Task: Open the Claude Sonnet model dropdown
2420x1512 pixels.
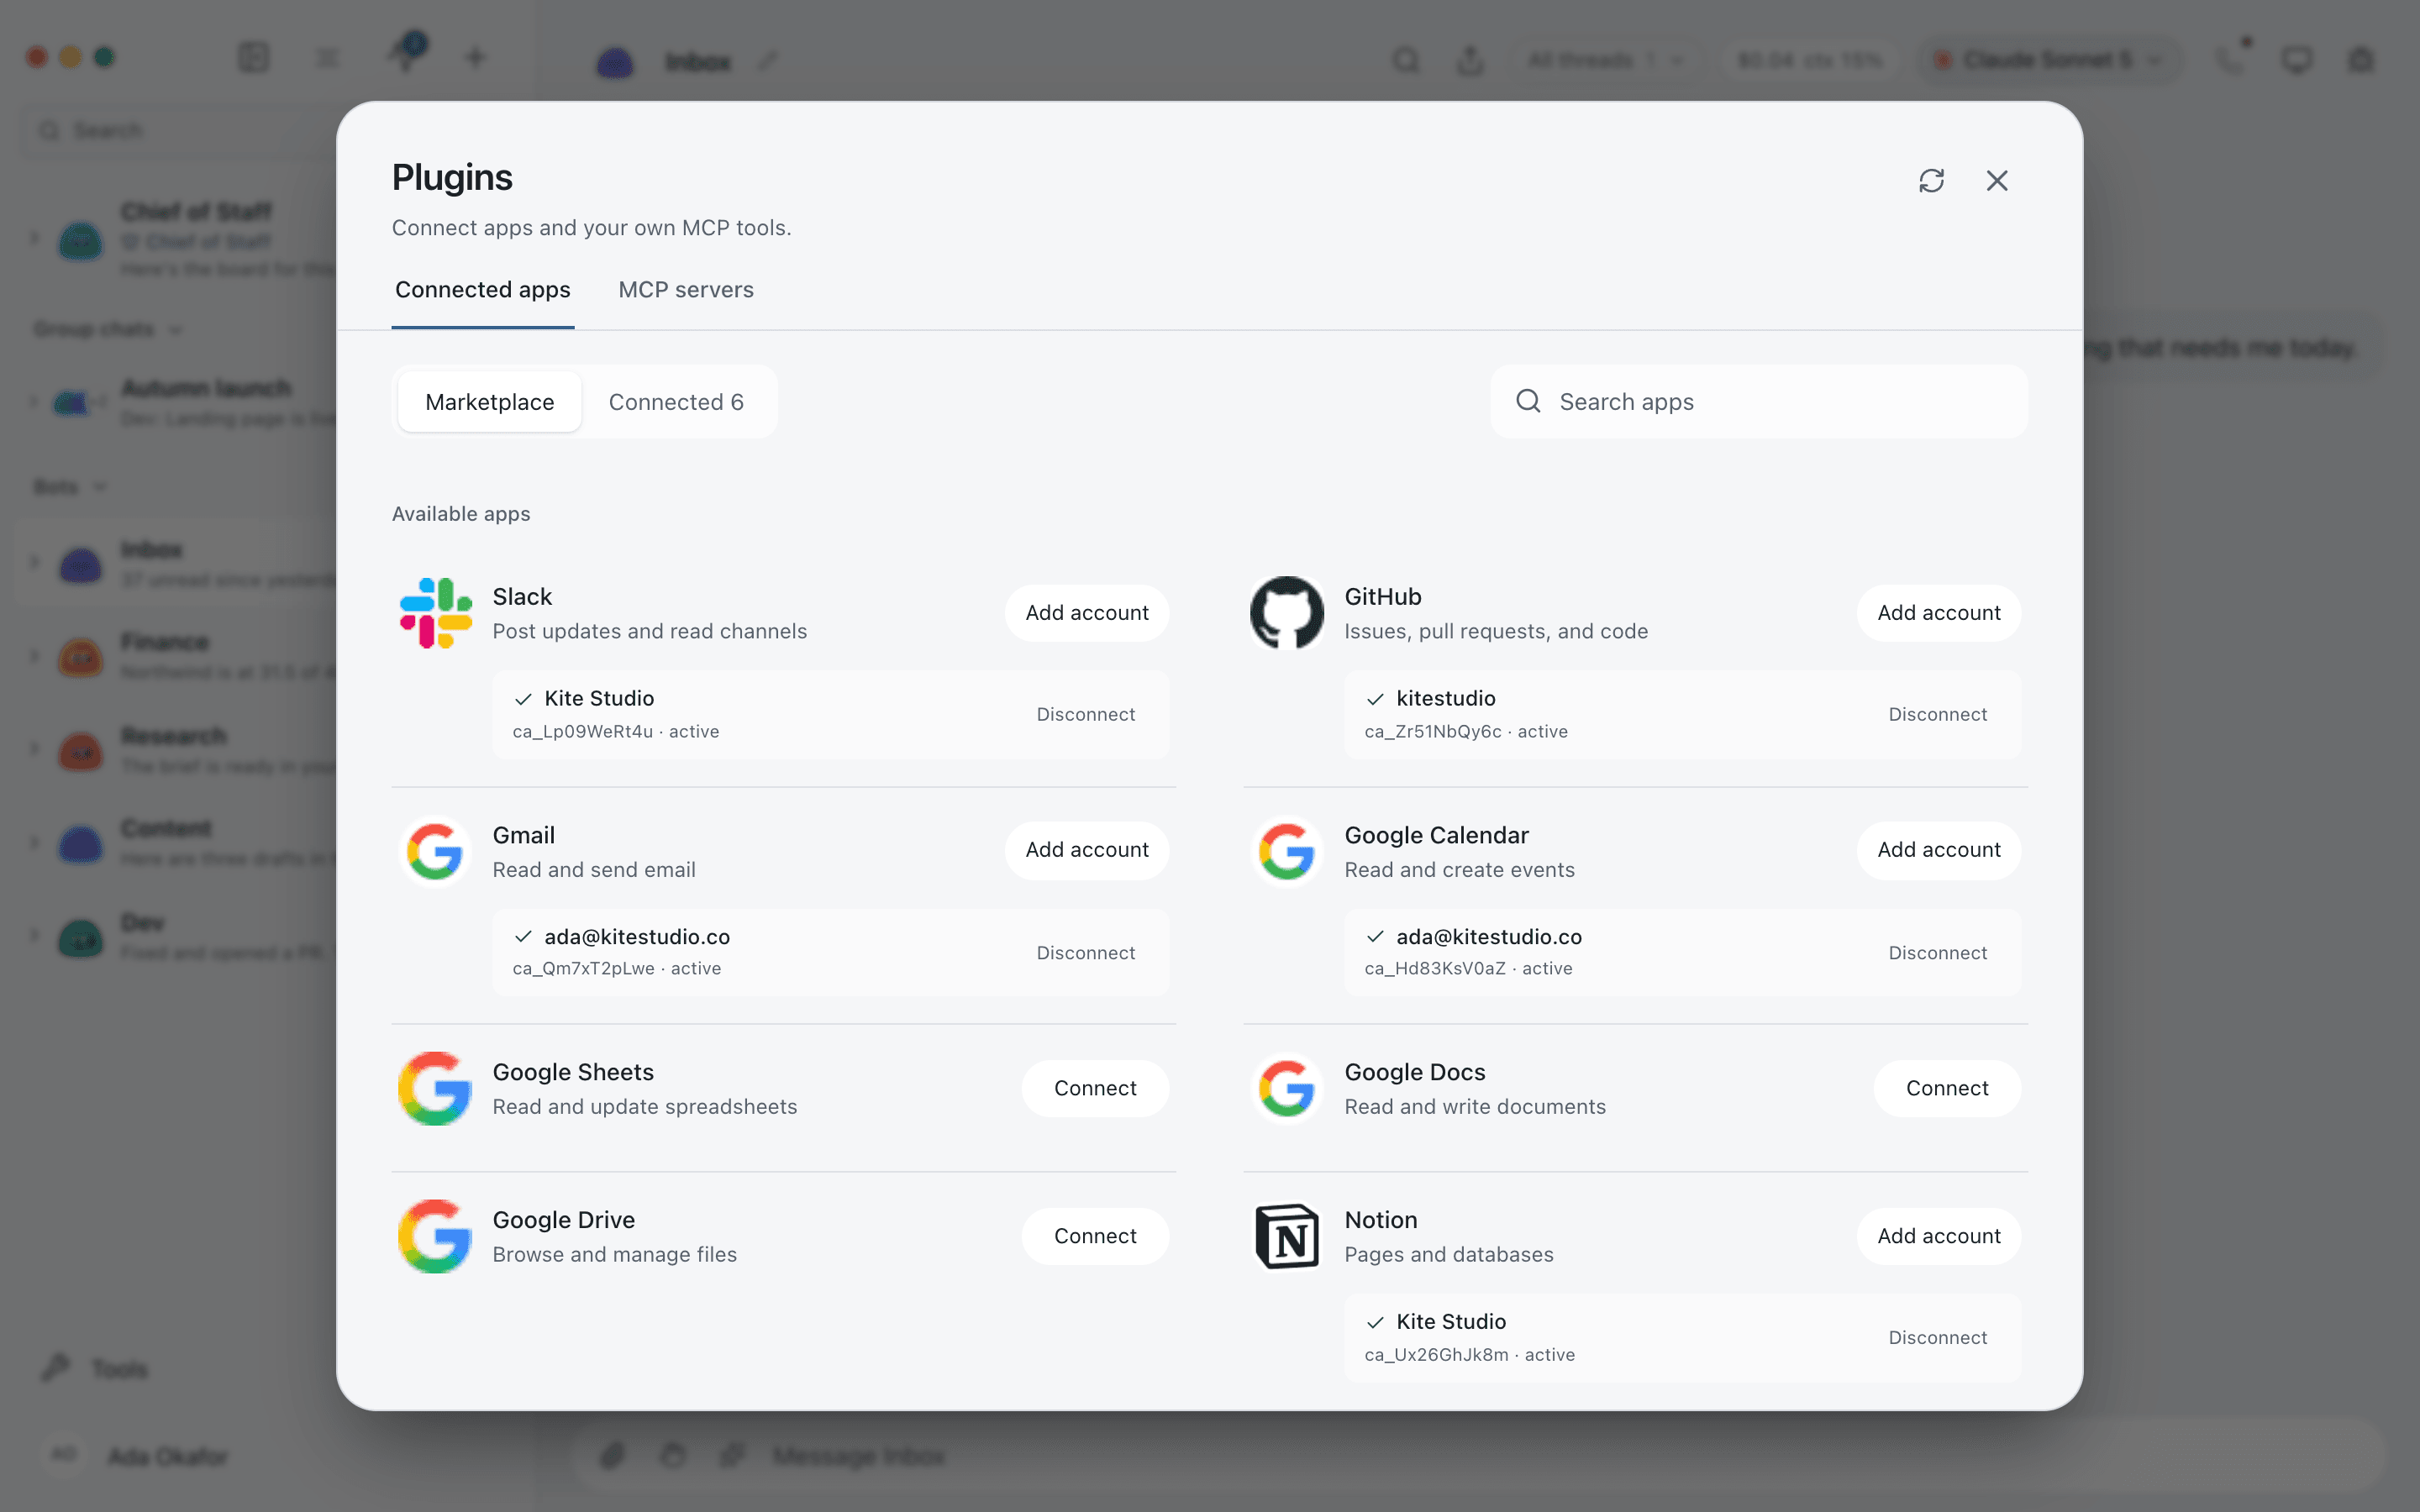Action: (x=2049, y=60)
